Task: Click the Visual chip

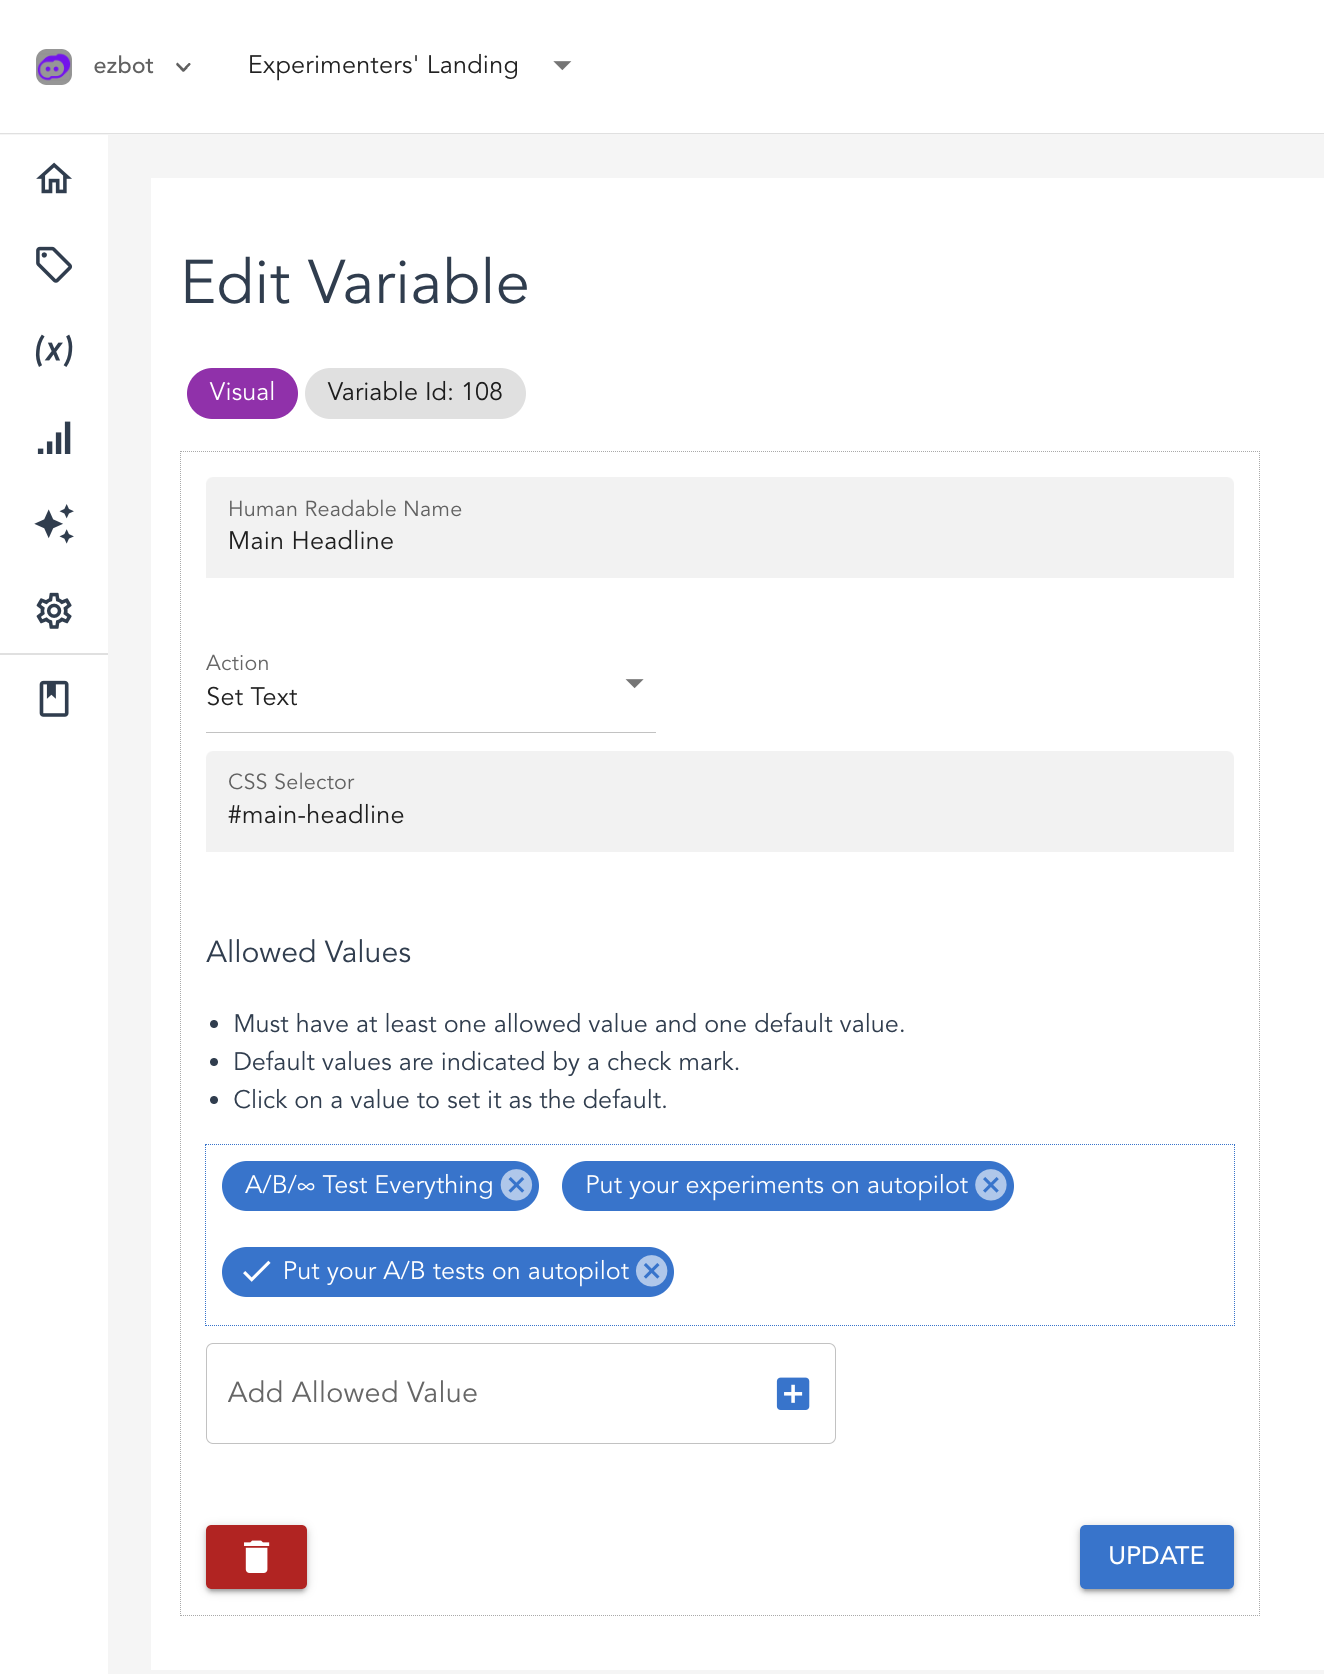Action: pyautogui.click(x=242, y=393)
